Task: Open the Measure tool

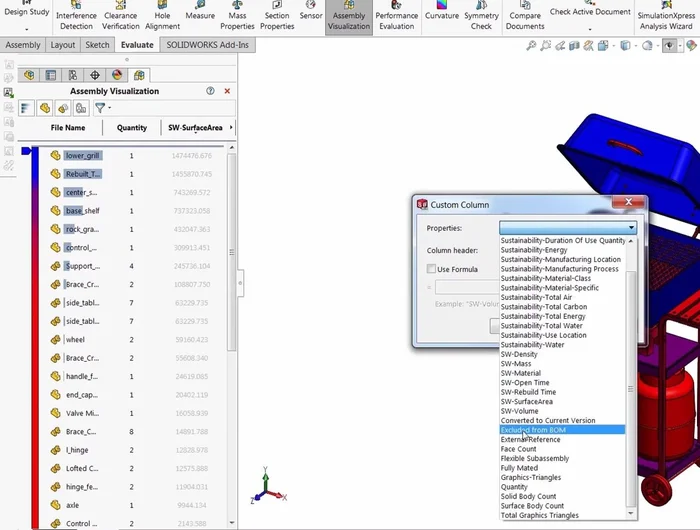Action: pyautogui.click(x=200, y=14)
